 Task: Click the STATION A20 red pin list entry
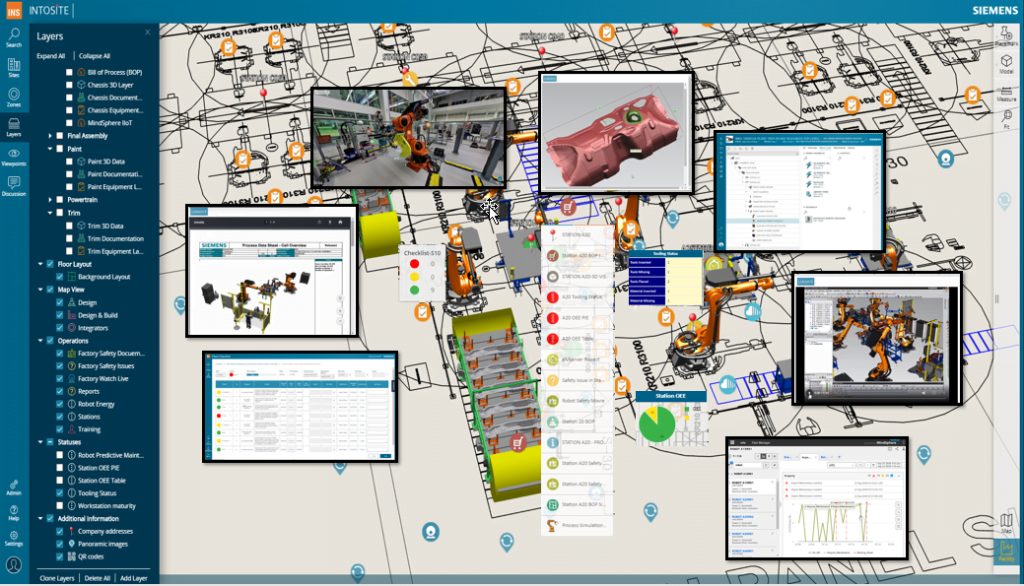point(577,235)
